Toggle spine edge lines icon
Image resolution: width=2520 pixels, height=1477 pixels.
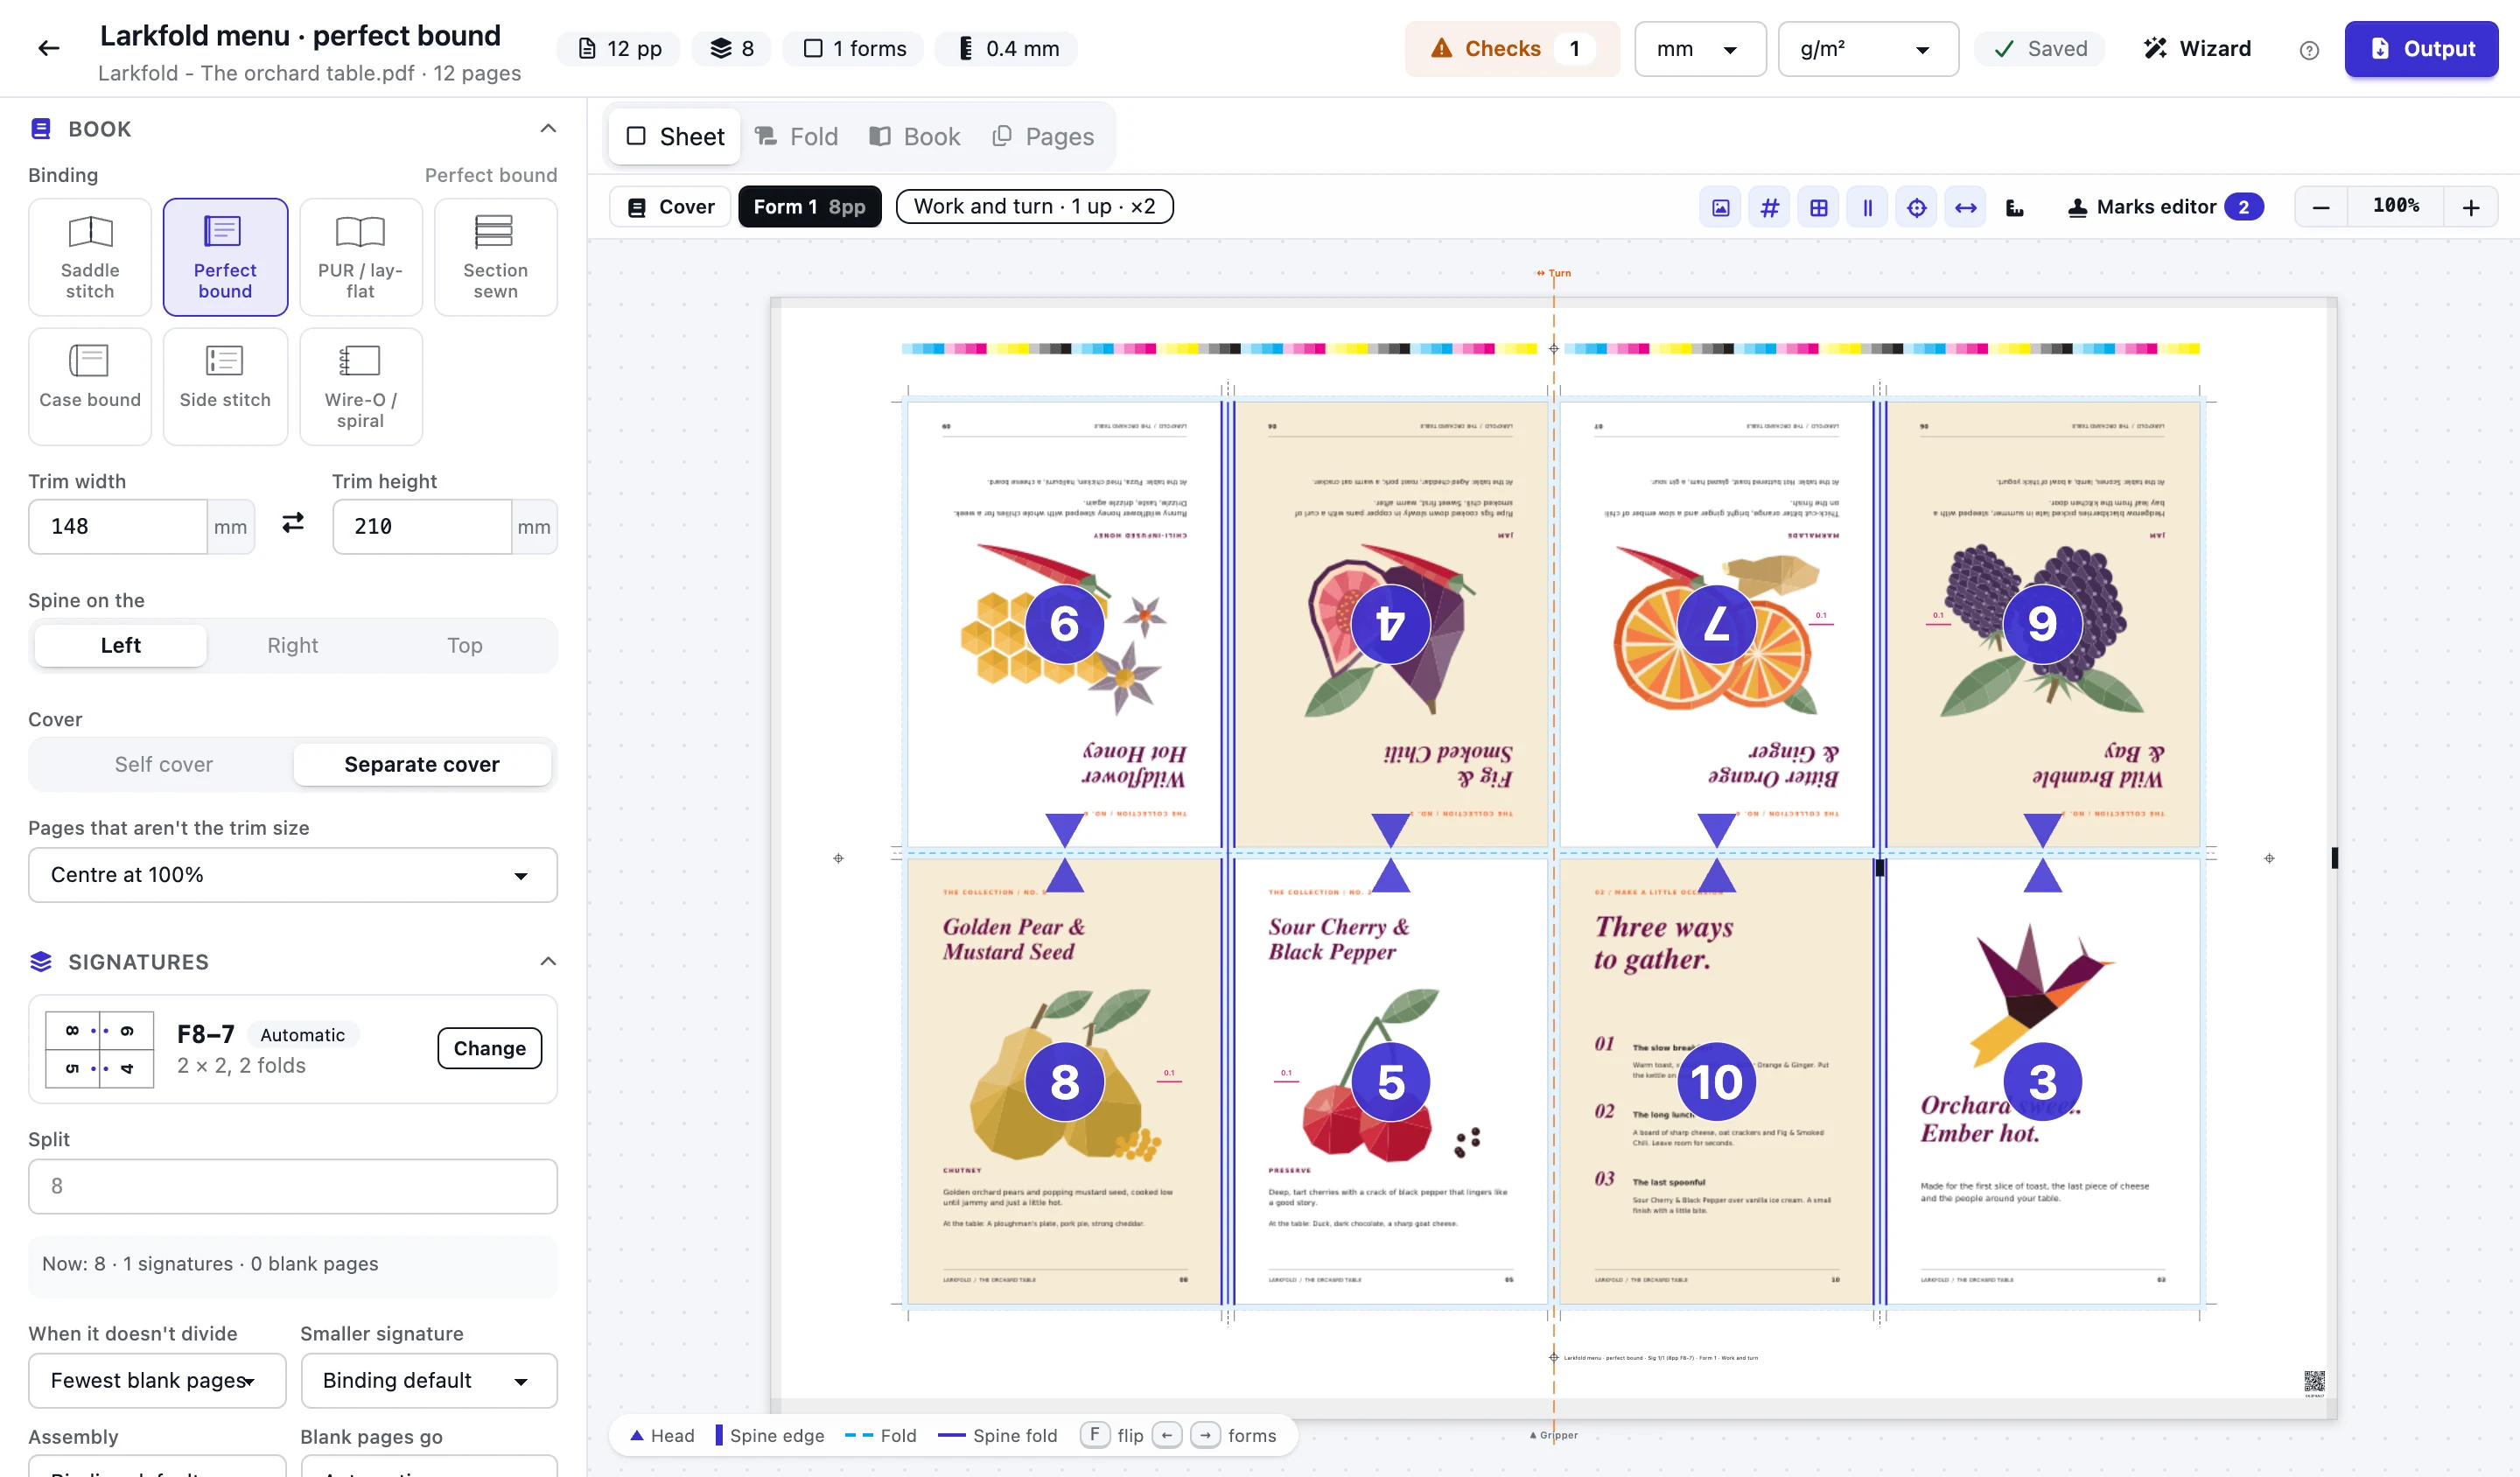click(1867, 207)
